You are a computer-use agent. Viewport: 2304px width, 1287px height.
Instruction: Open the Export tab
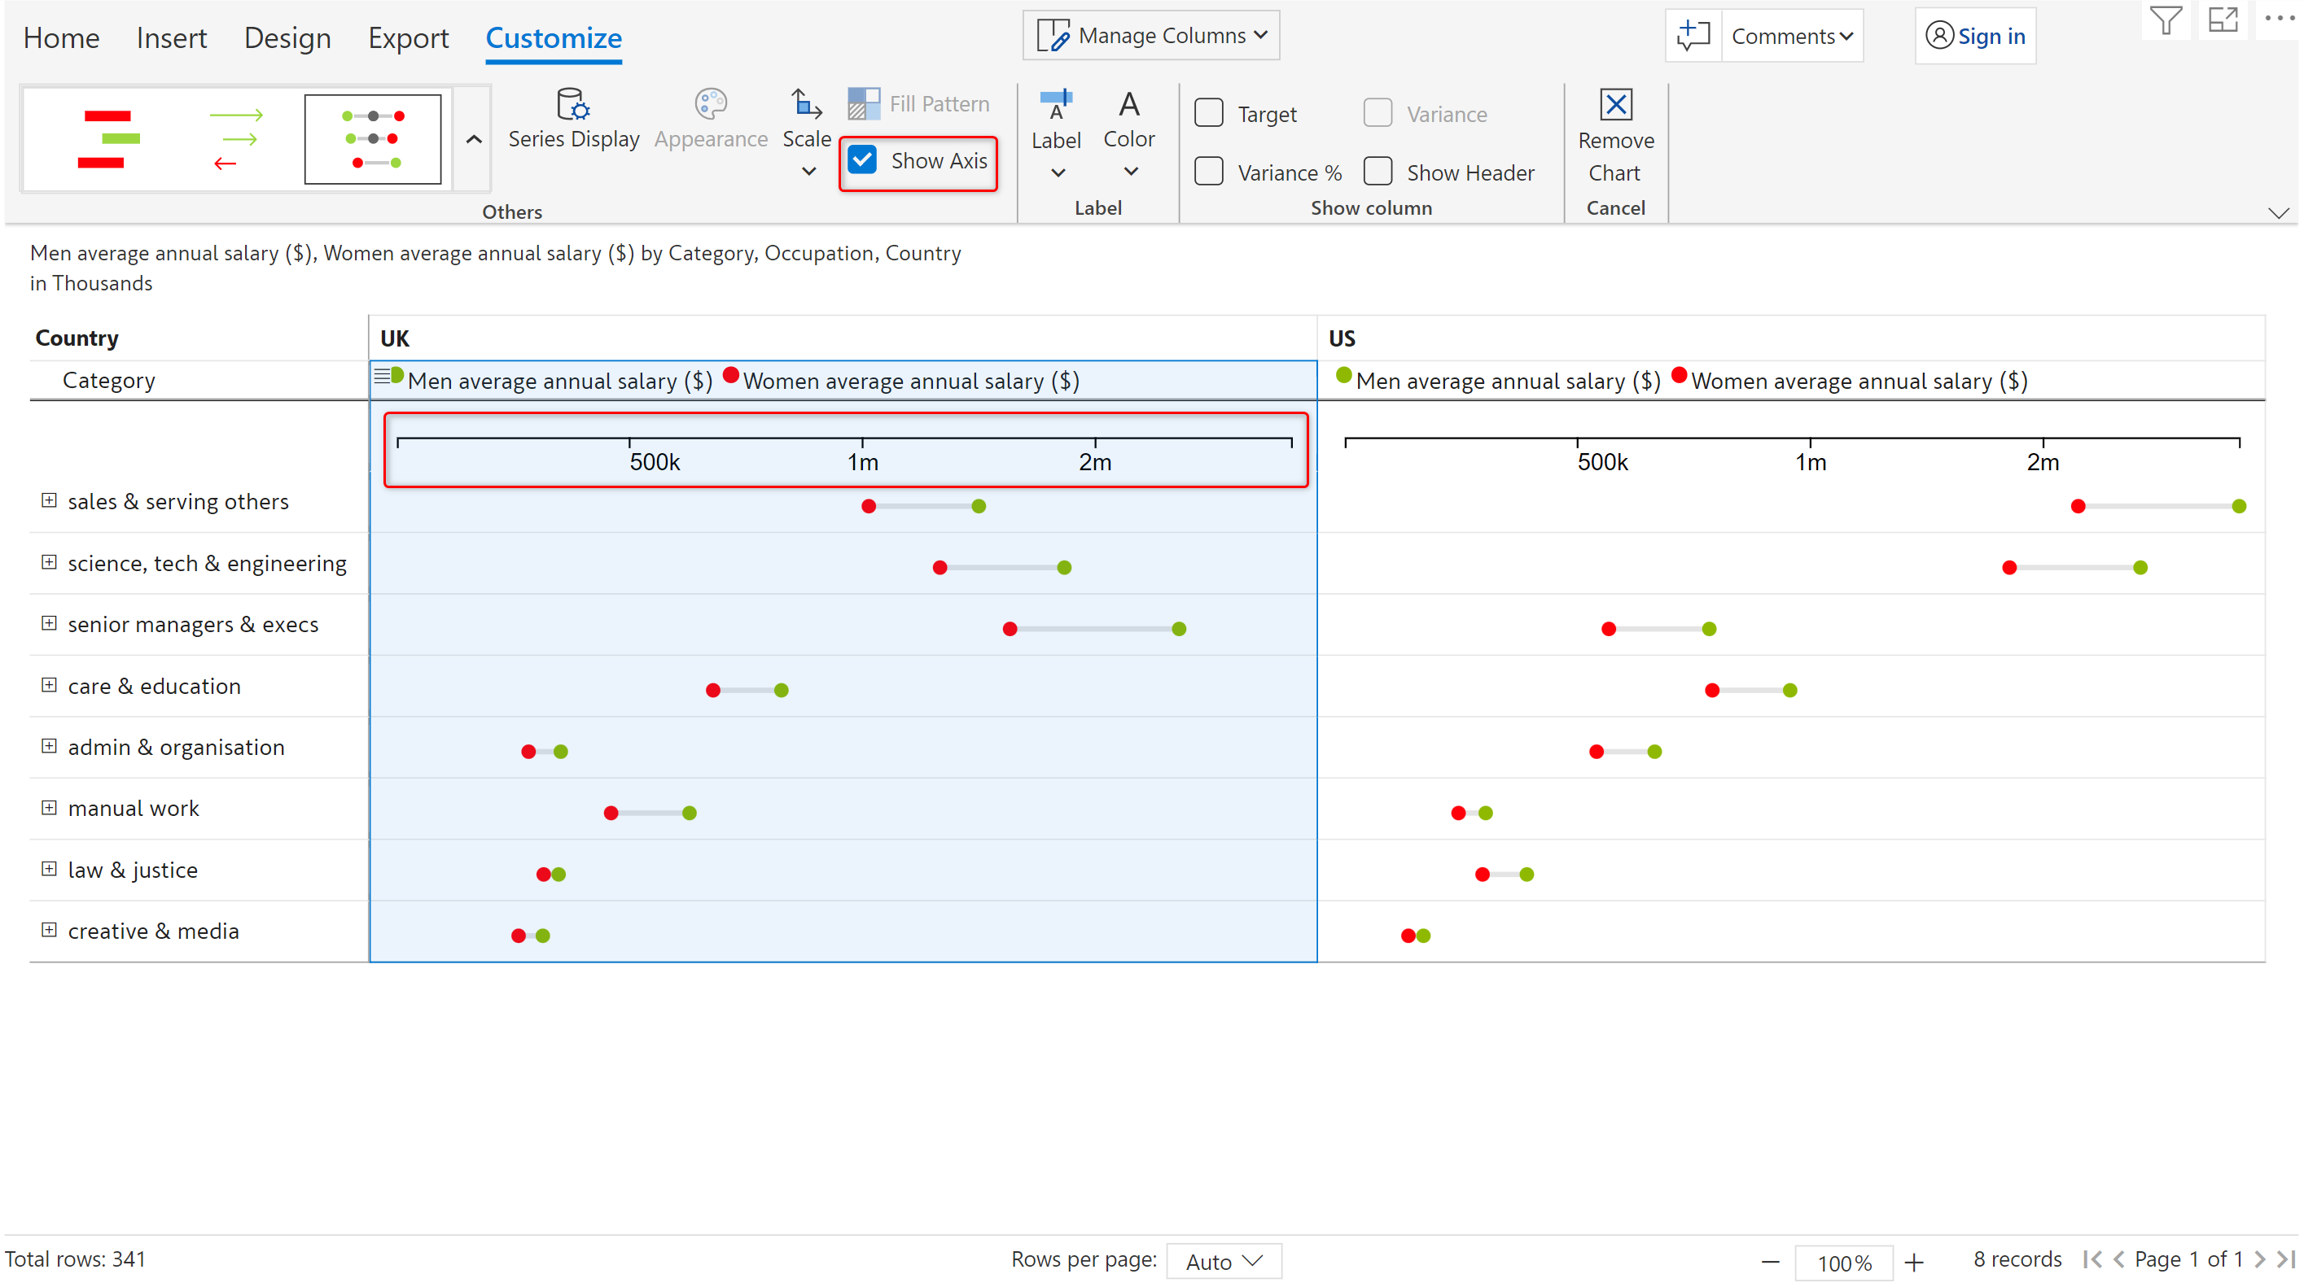tap(408, 38)
